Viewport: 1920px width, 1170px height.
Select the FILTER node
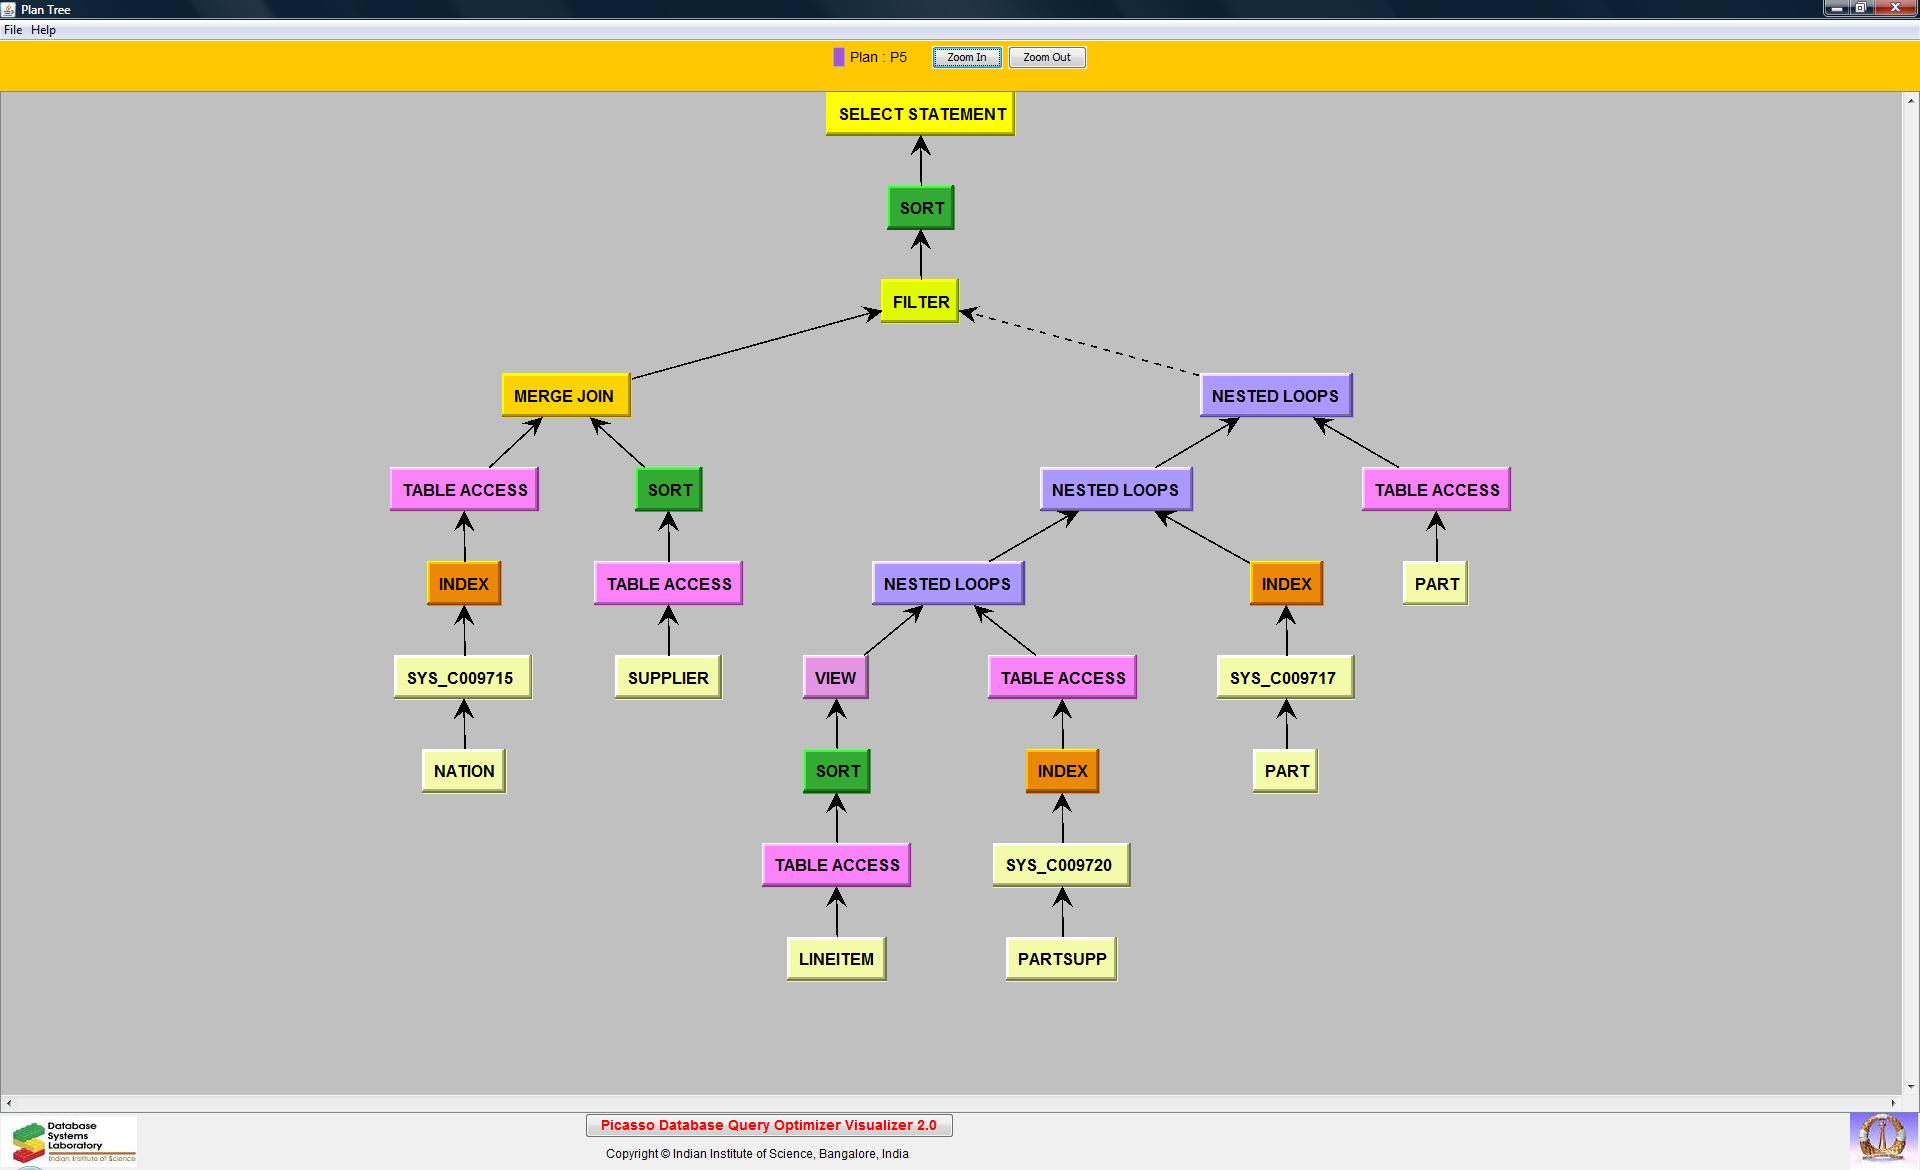pyautogui.click(x=920, y=302)
